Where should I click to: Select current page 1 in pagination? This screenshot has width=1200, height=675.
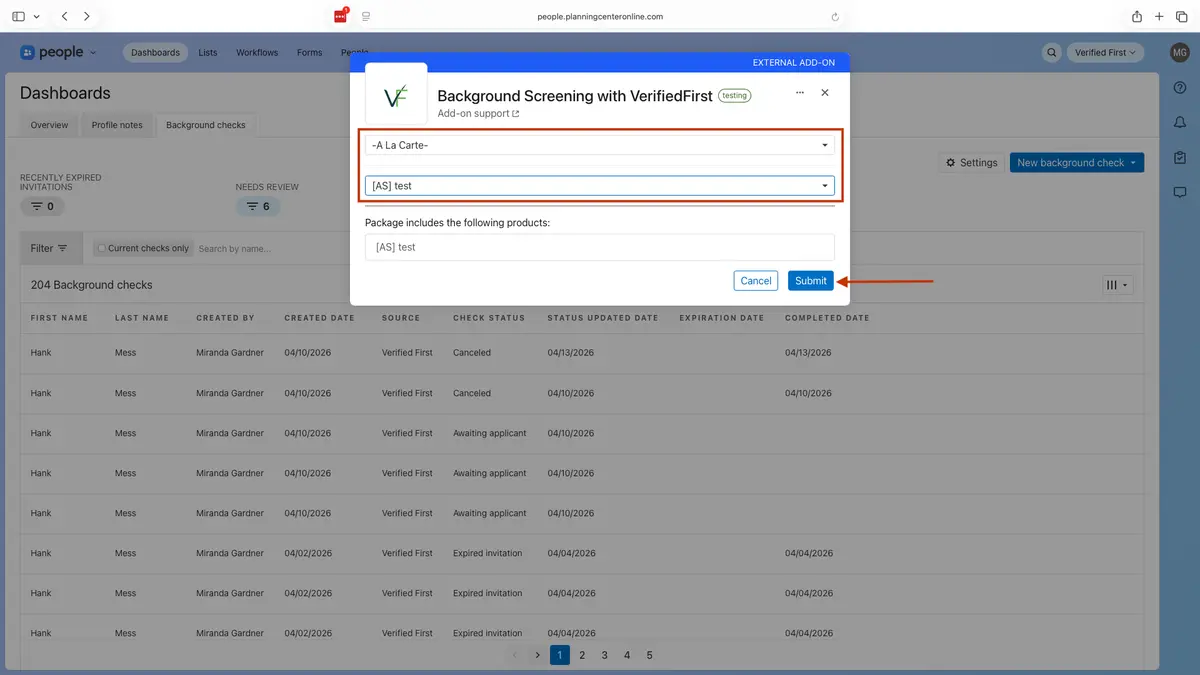pyautogui.click(x=560, y=655)
